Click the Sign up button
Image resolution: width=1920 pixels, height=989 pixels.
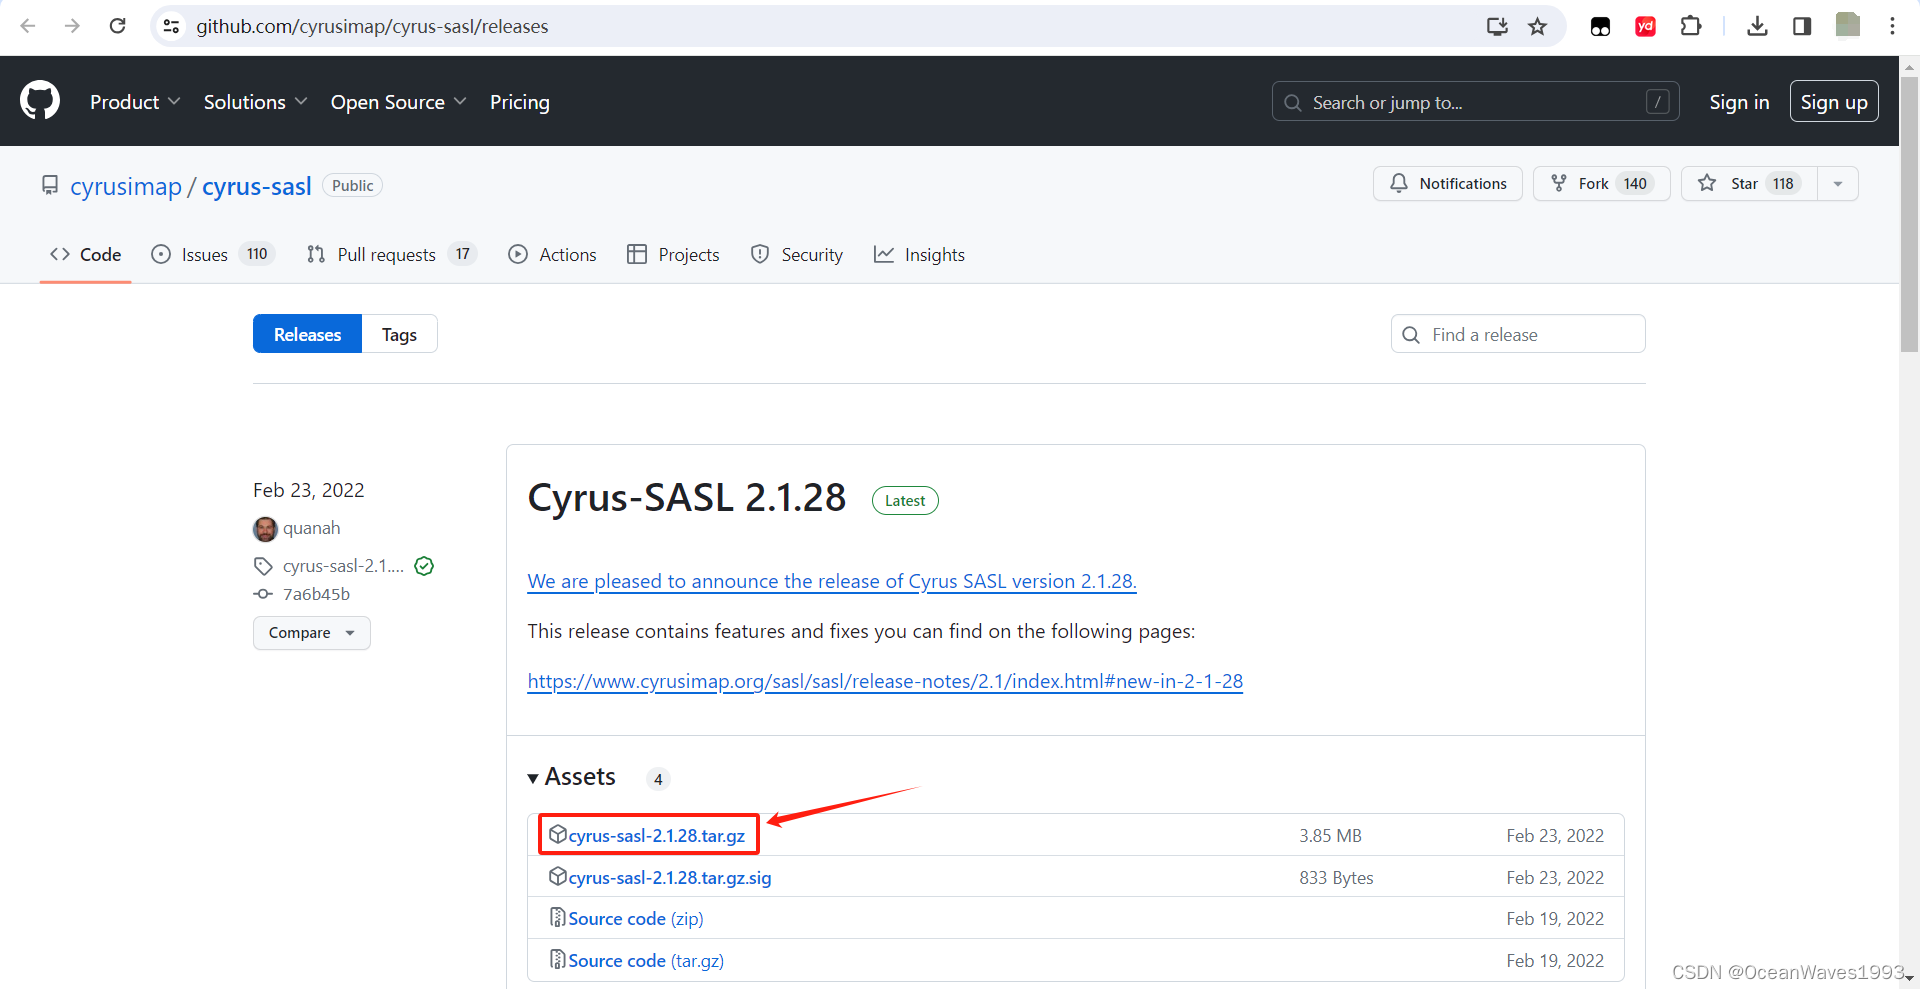[1834, 101]
